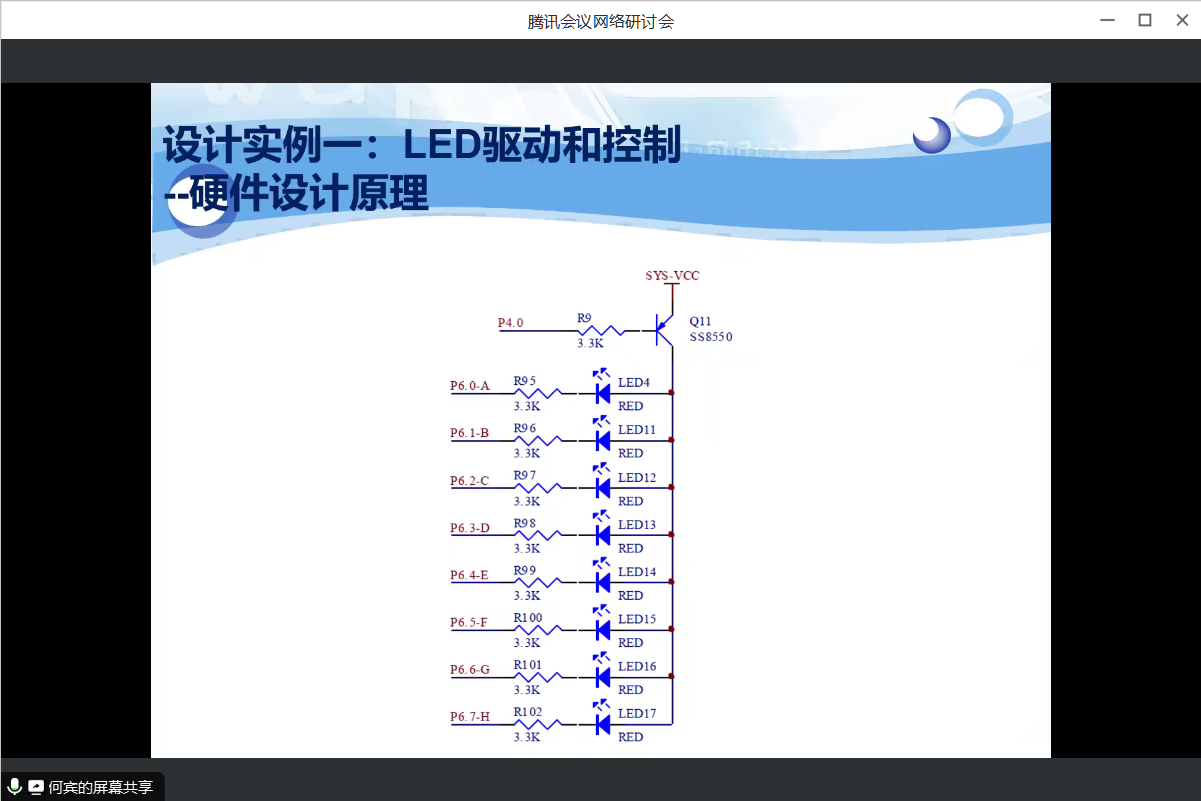Maximize the 腾讯会议网络研讨会 window
1201x801 pixels.
1145,20
